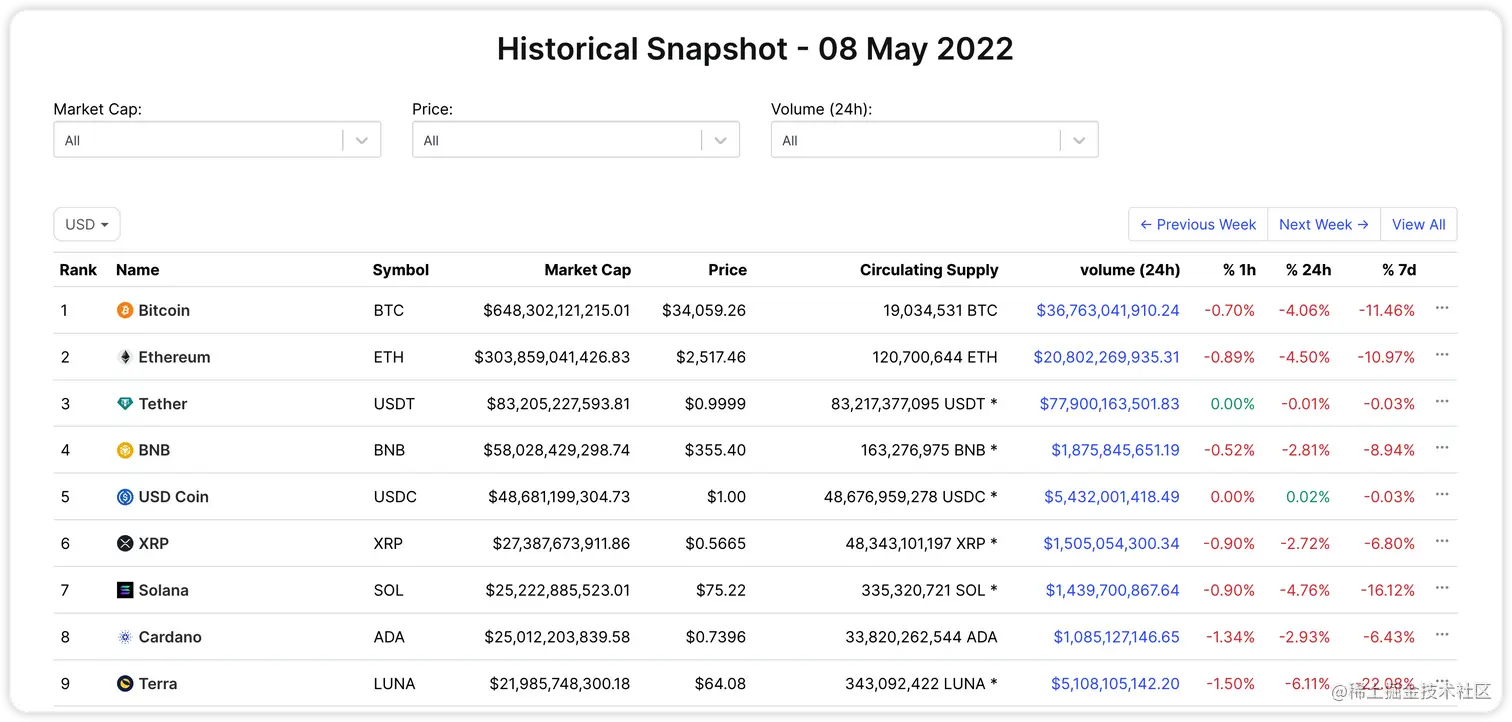The image size is (1512, 722).
Task: Click Solana 7d change -16.12%
Action: point(1387,590)
